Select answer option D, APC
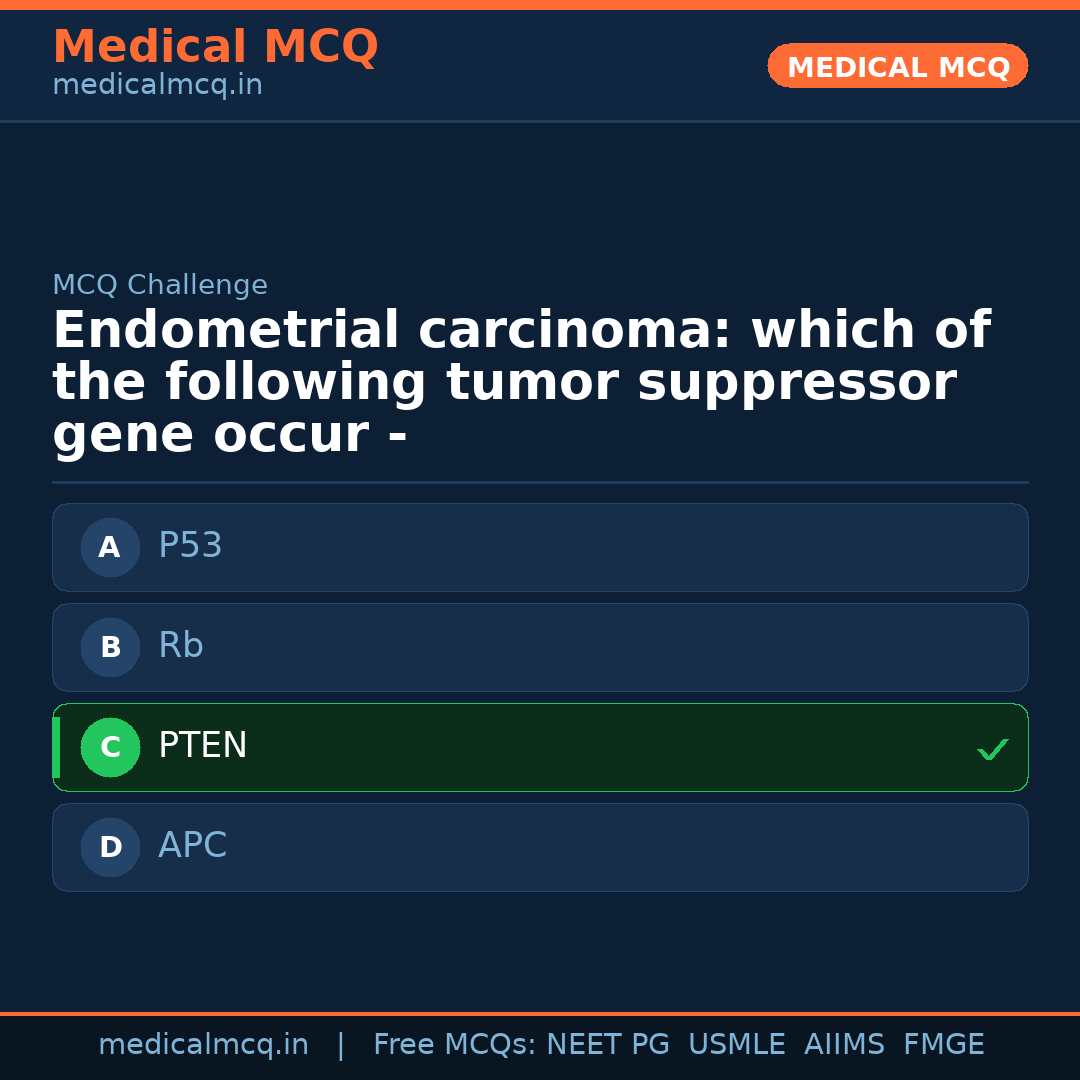Screen dimensions: 1080x1080 pos(540,847)
